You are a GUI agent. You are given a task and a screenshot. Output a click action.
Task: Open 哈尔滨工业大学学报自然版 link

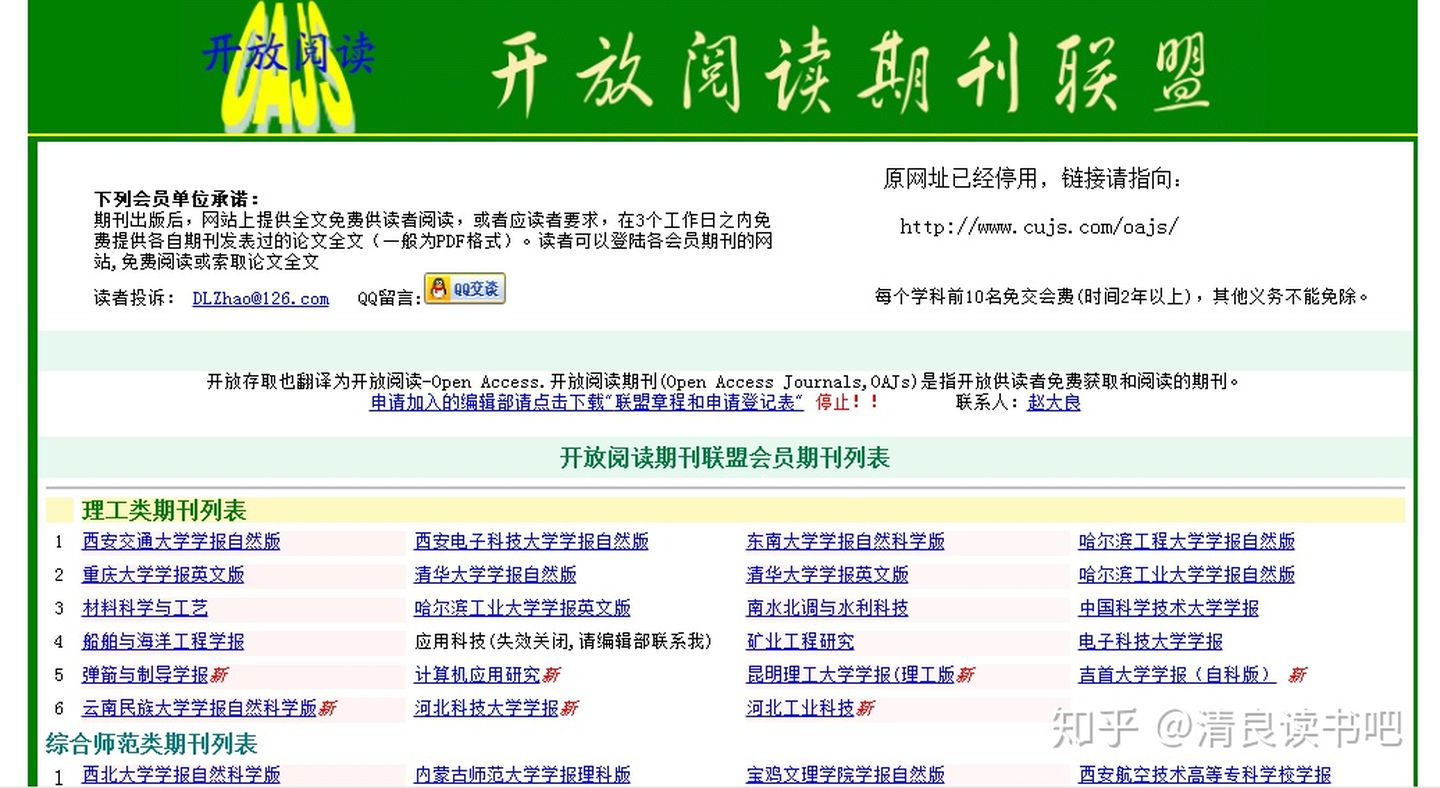pos(1187,575)
